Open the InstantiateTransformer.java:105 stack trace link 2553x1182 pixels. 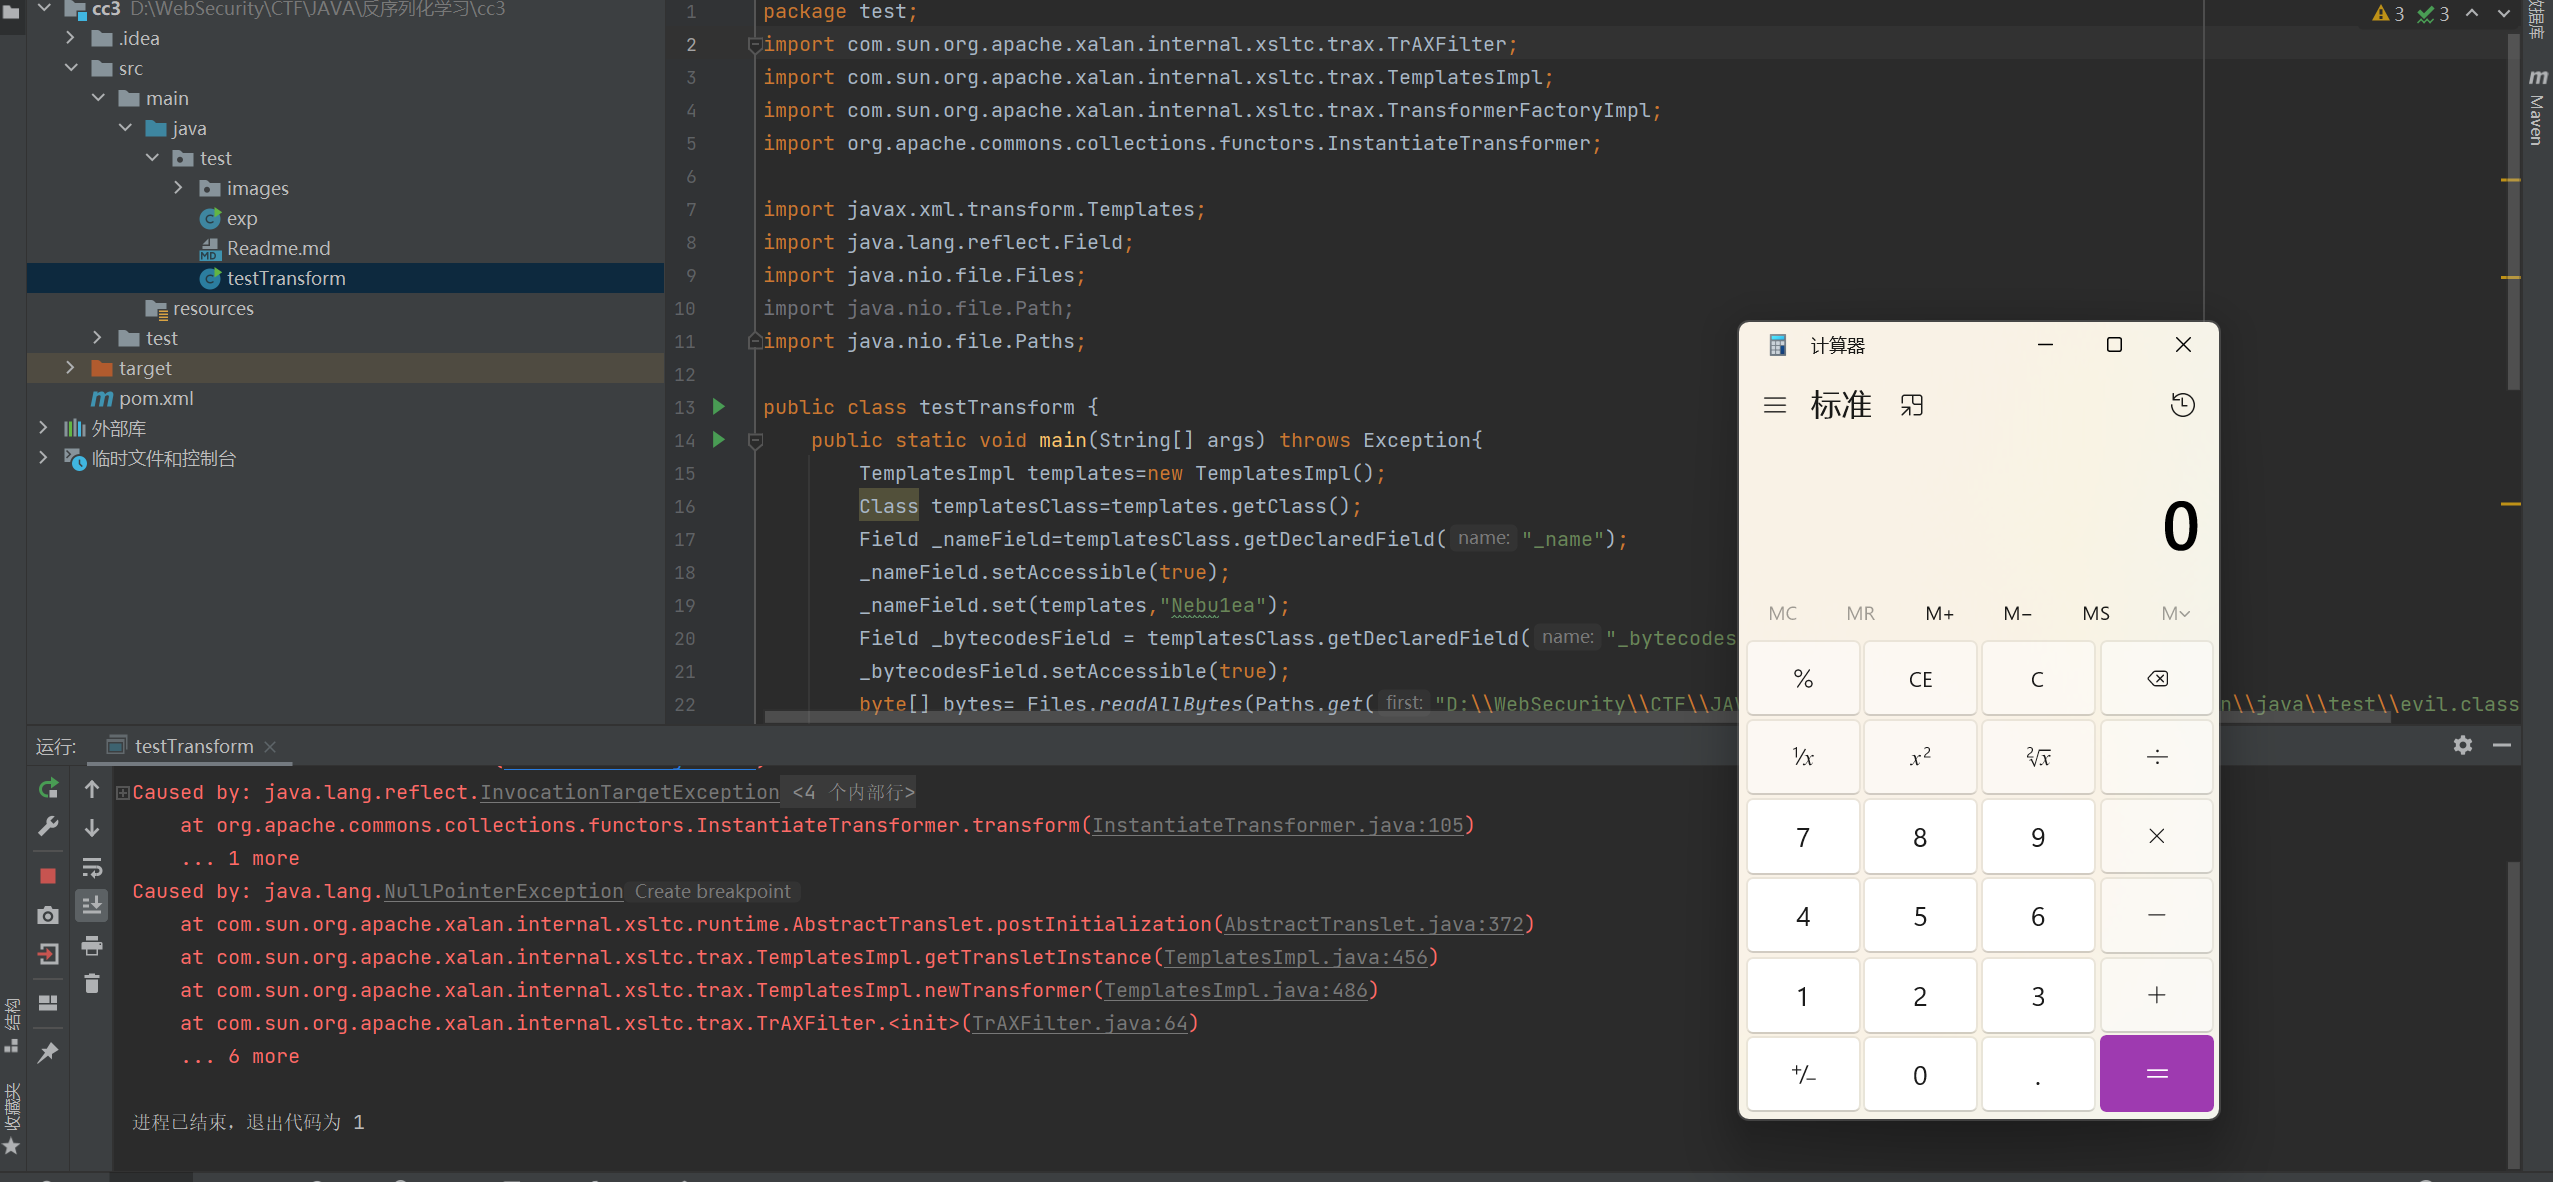[x=1277, y=825]
